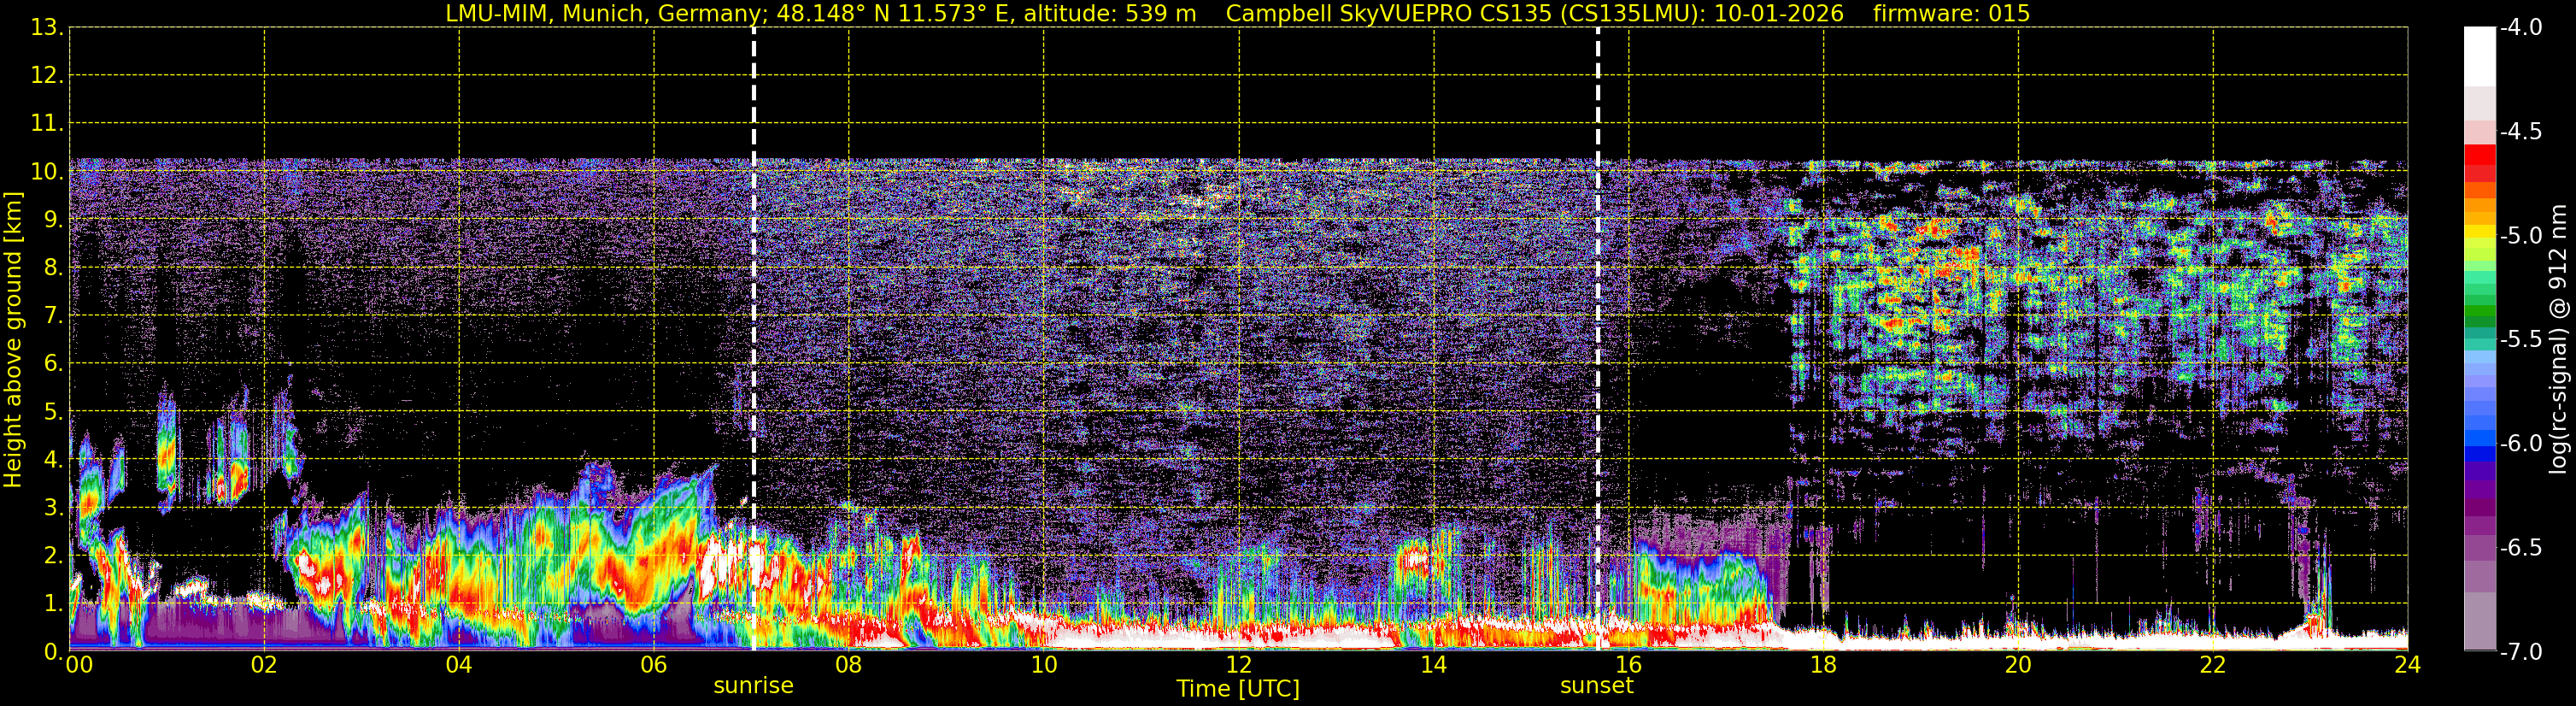Click the time axis tick label 04
The image size is (2576, 706).
[x=459, y=665]
